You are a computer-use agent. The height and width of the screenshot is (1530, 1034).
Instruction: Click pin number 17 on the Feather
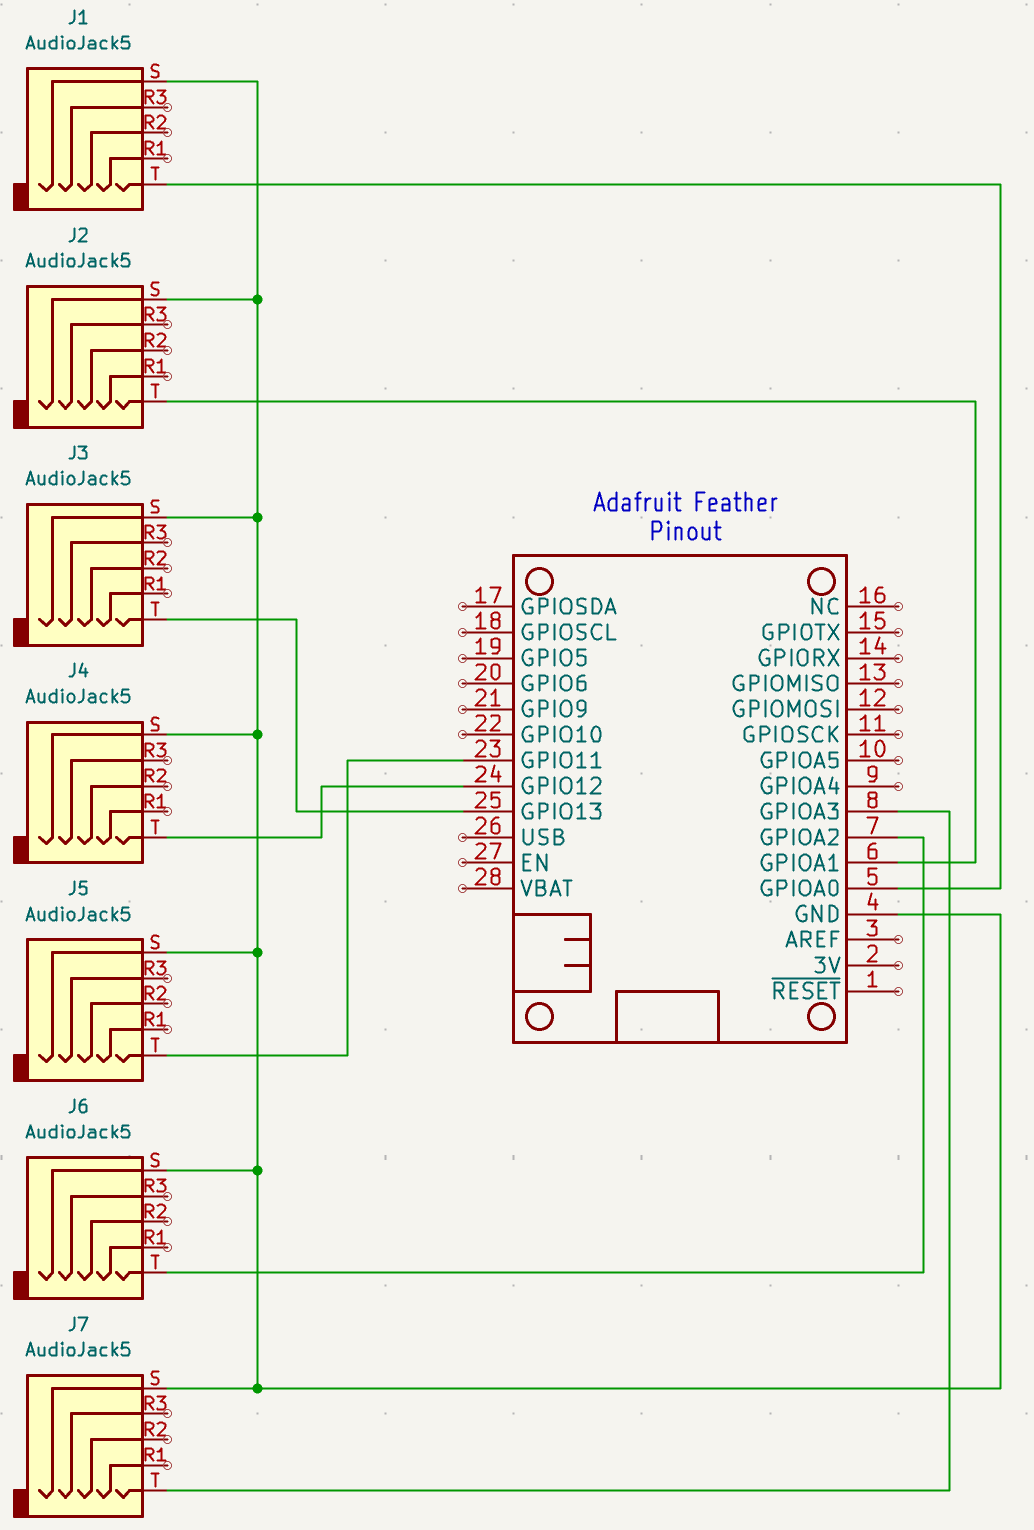[x=488, y=596]
